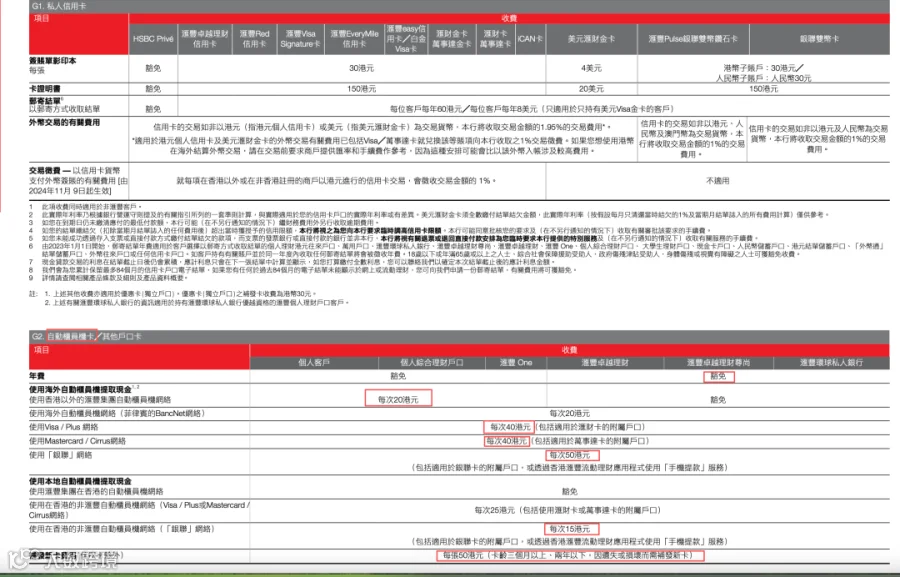The width and height of the screenshot is (900, 577).
Task: Click the 郵寄結單 row label
Action: 45,101
